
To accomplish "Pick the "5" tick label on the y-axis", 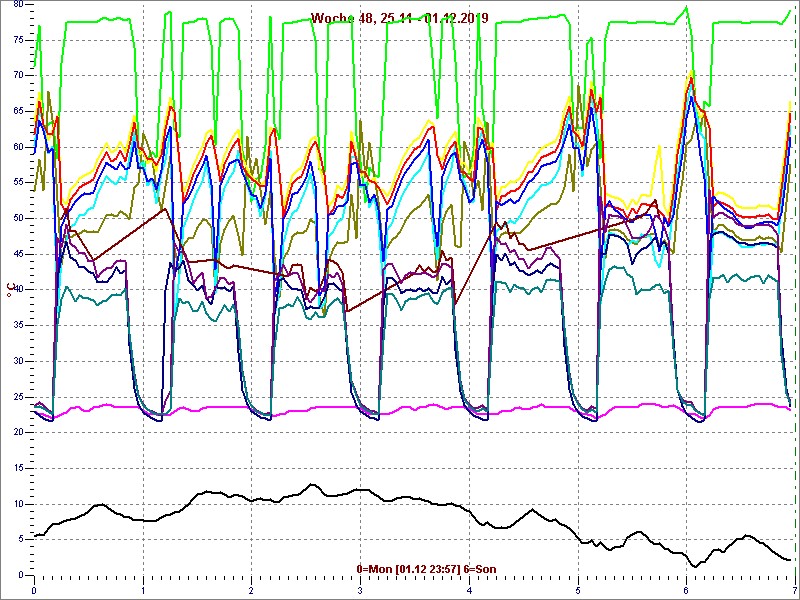I will pyautogui.click(x=21, y=540).
